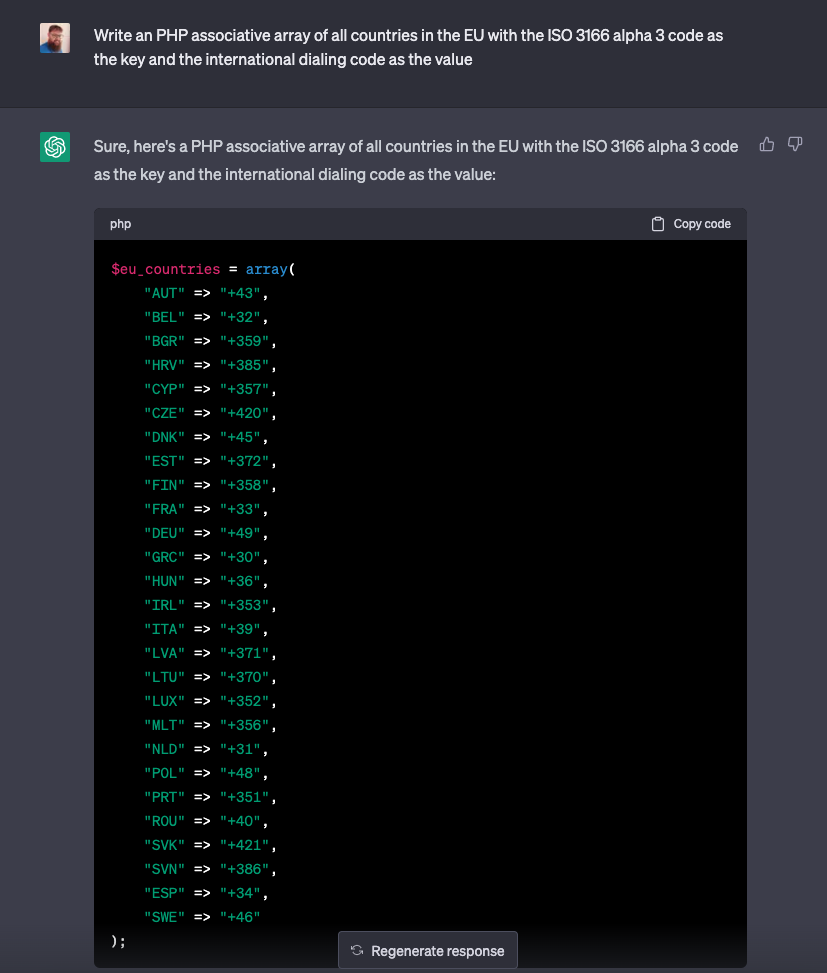Click the circular arrows regenerate icon

click(357, 951)
